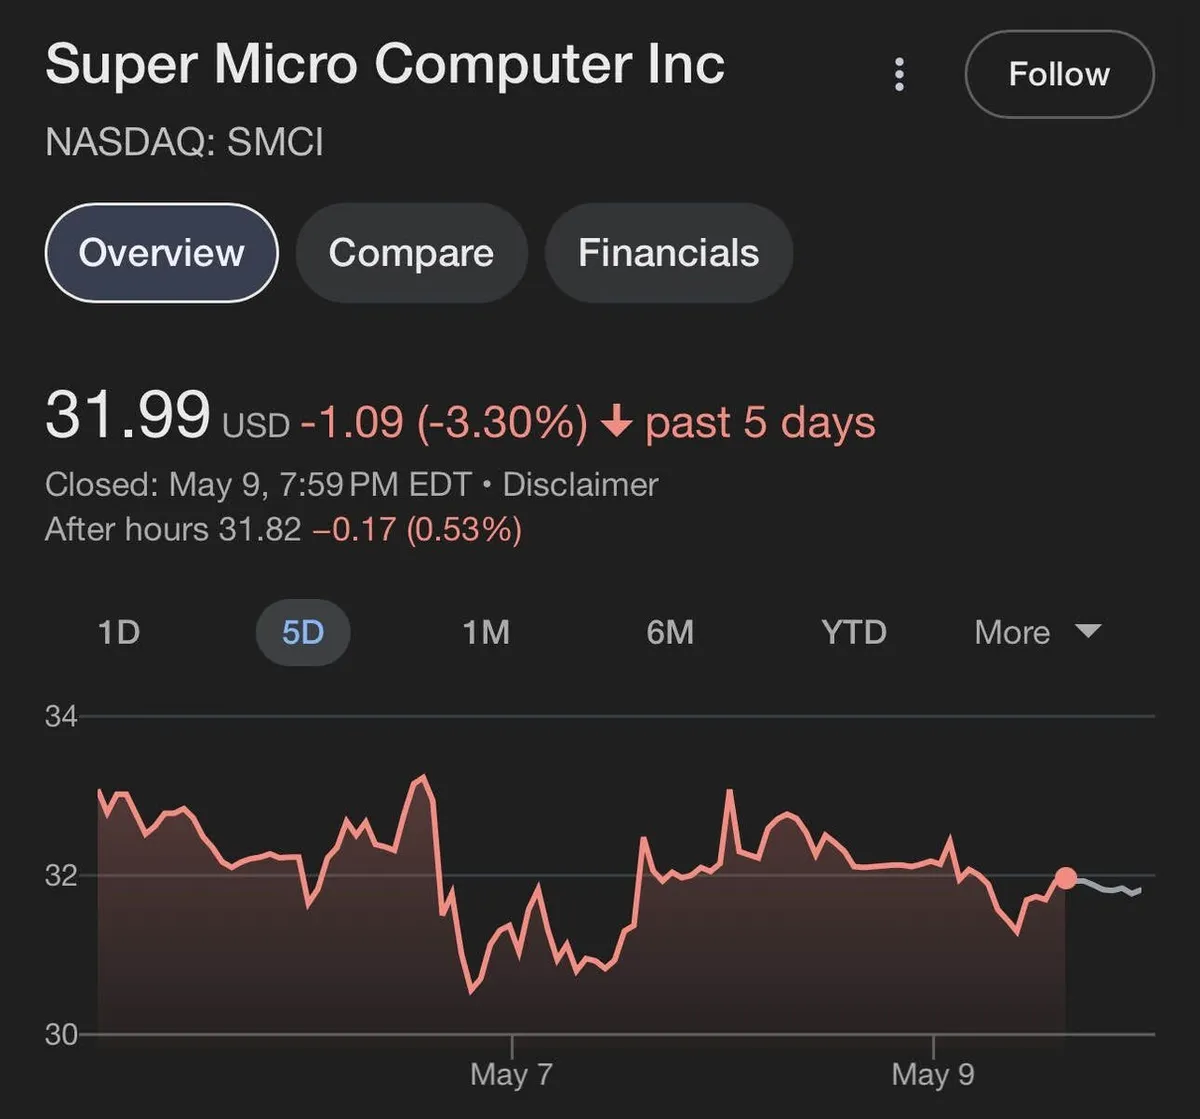Open the Financials tab
1200x1119 pixels.
click(668, 253)
